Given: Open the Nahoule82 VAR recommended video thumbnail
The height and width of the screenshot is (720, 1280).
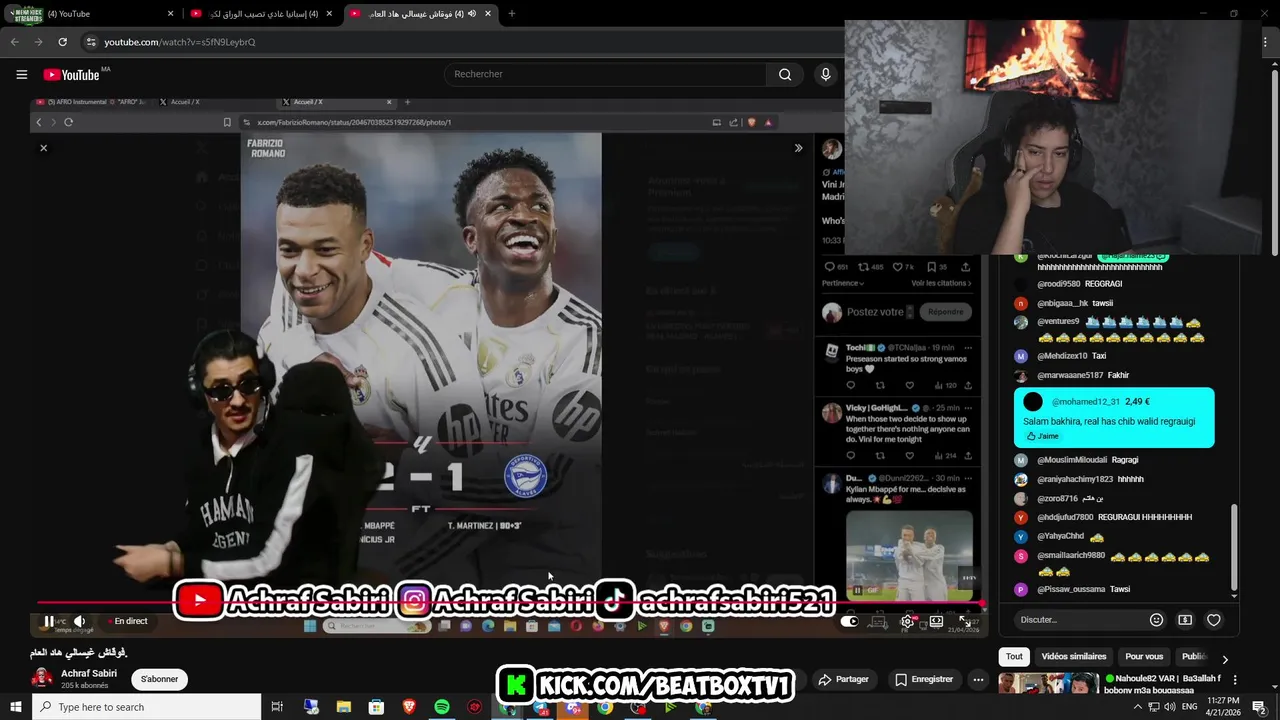Looking at the screenshot, I should (x=1049, y=685).
